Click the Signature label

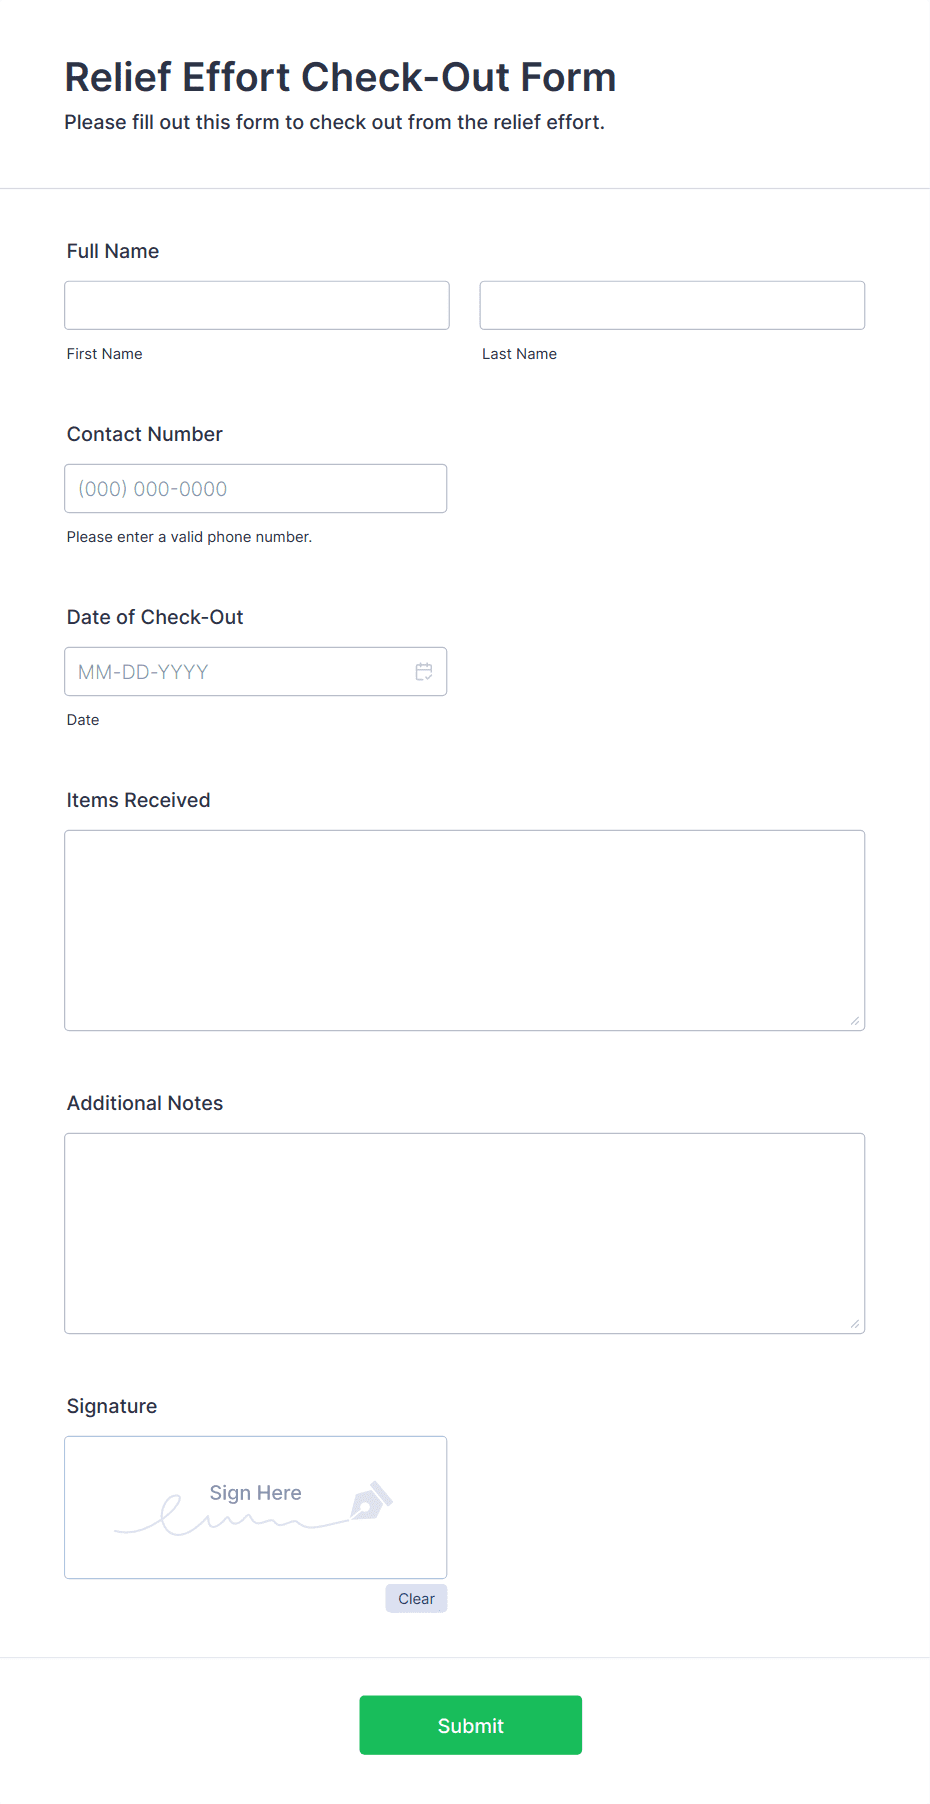click(112, 1406)
